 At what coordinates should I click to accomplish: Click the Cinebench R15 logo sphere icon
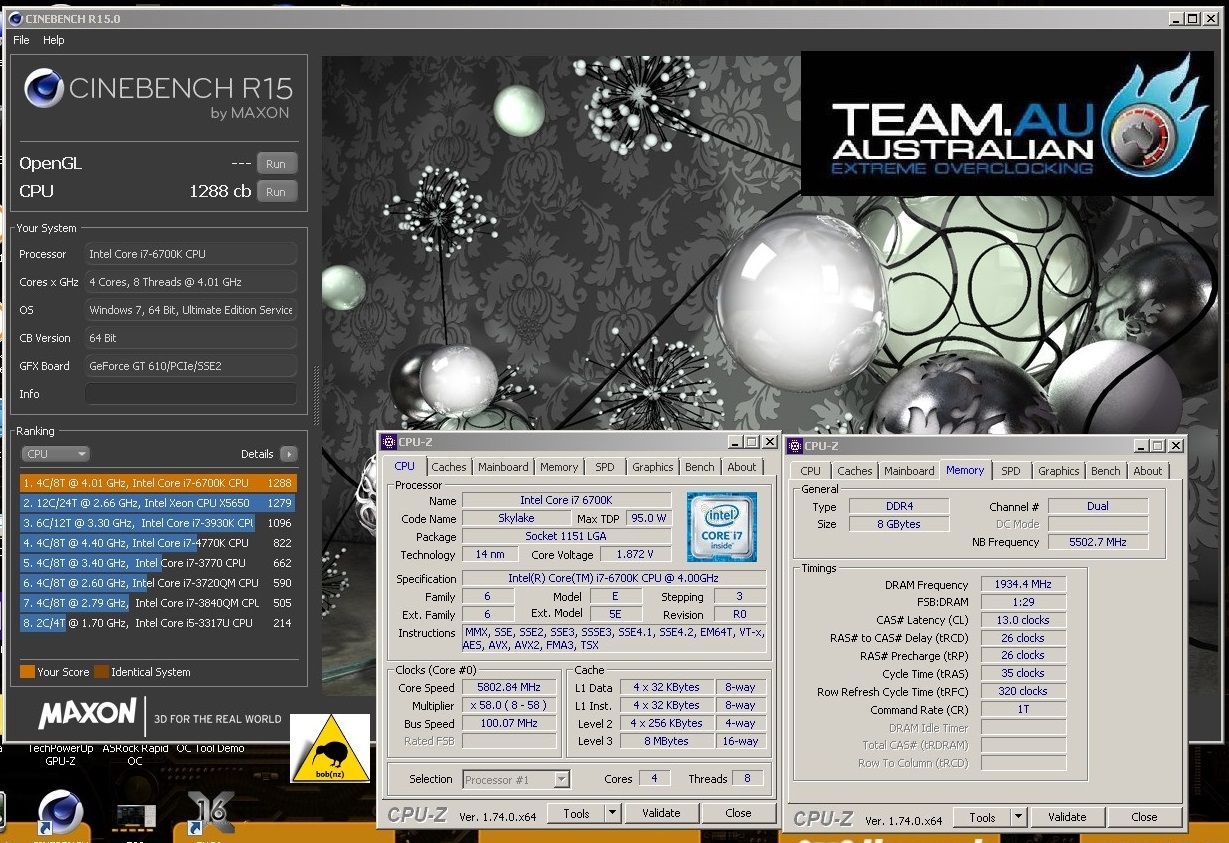[44, 89]
